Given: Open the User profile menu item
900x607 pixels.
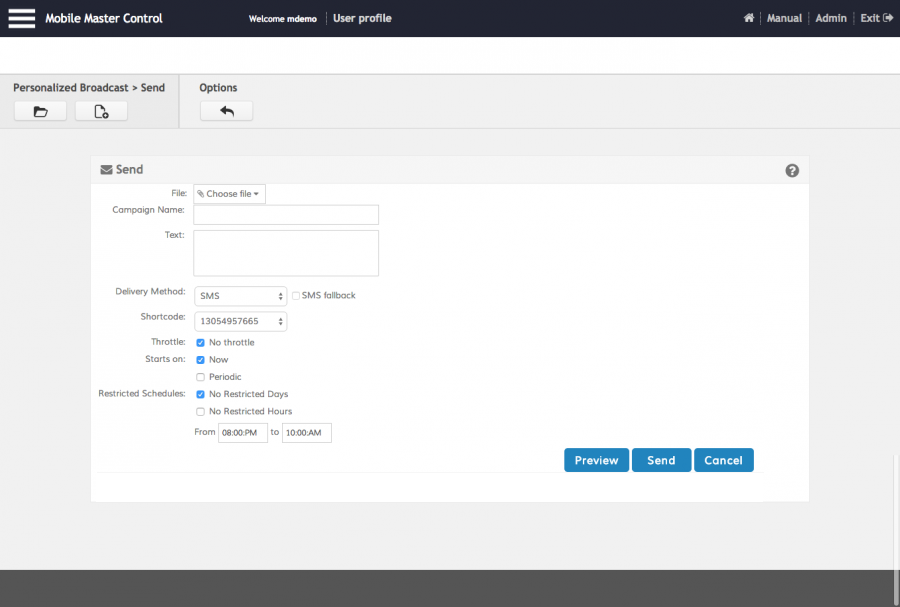Looking at the screenshot, I should (362, 18).
